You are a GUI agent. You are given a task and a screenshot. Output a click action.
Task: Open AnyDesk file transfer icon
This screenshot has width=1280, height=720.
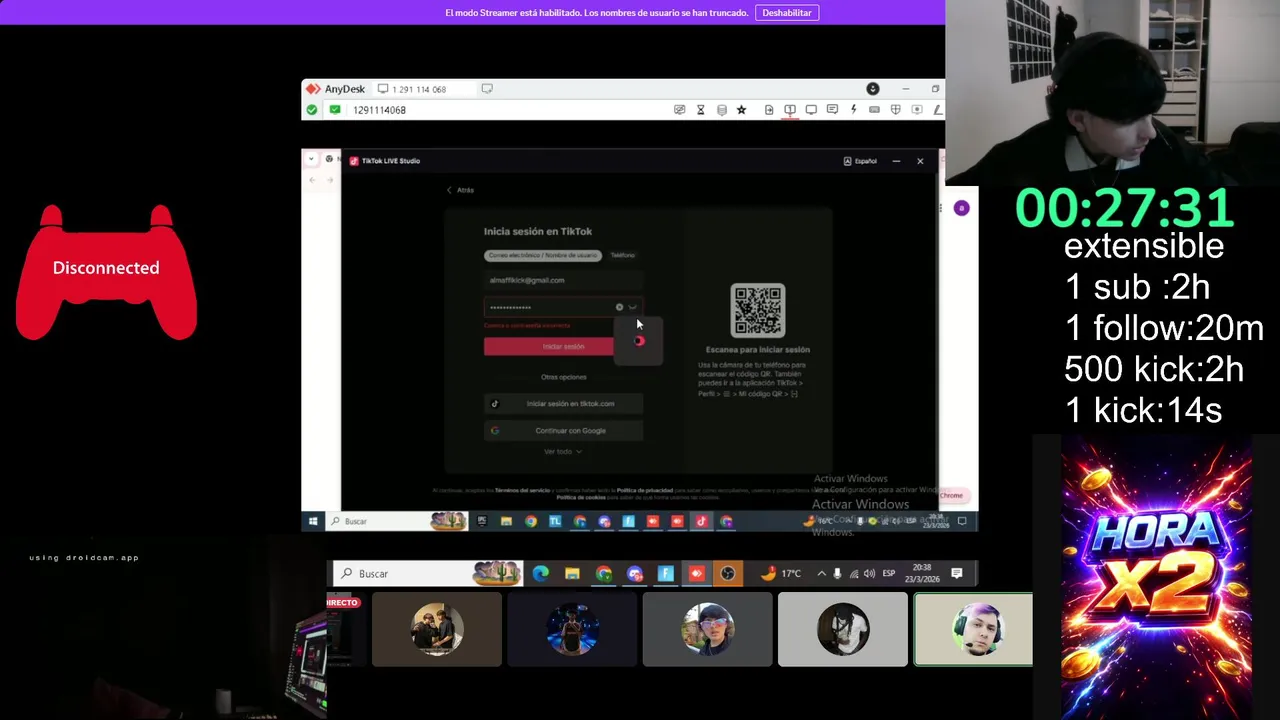(x=769, y=110)
